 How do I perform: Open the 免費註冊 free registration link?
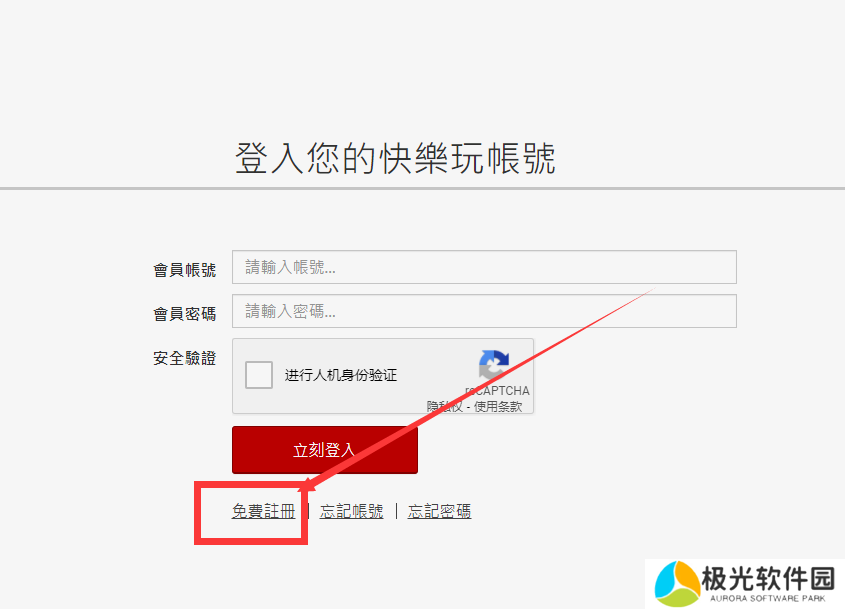tap(264, 511)
